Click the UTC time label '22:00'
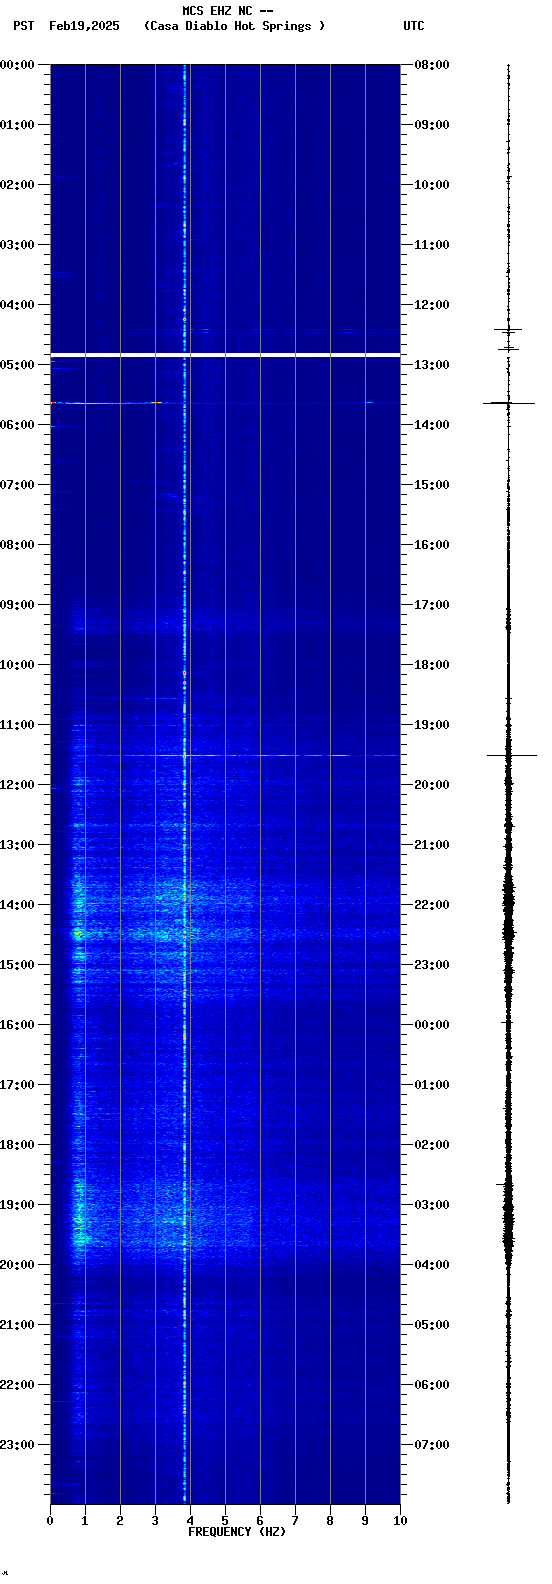The height and width of the screenshot is (1584, 552). click(x=432, y=905)
